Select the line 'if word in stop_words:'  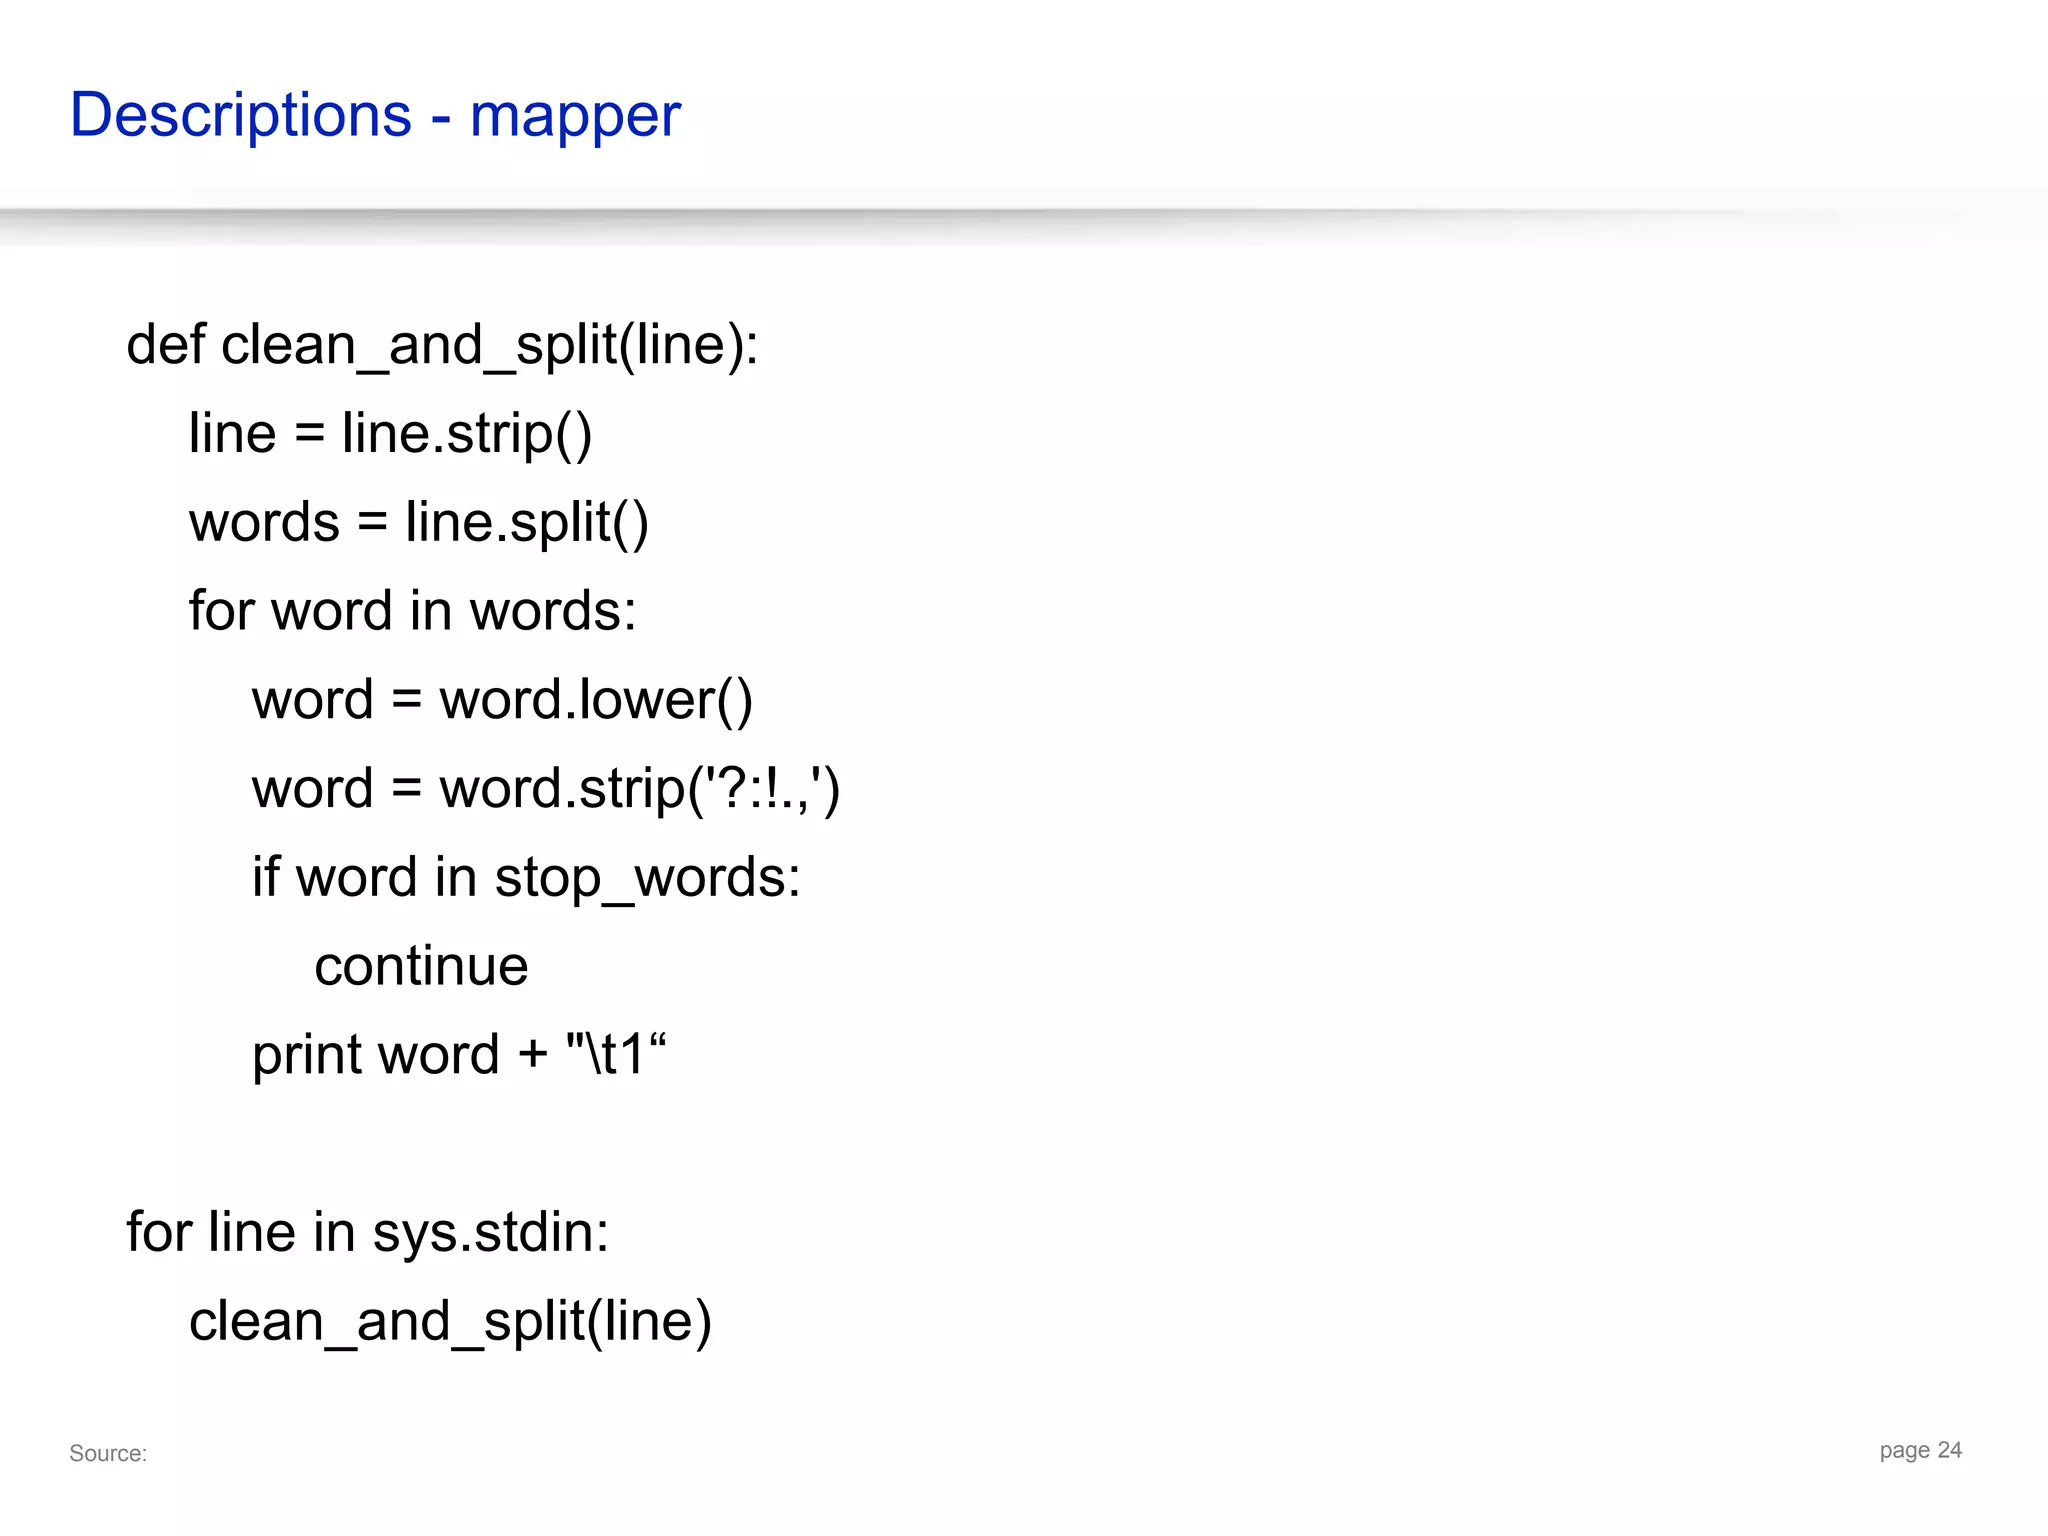tap(526, 878)
